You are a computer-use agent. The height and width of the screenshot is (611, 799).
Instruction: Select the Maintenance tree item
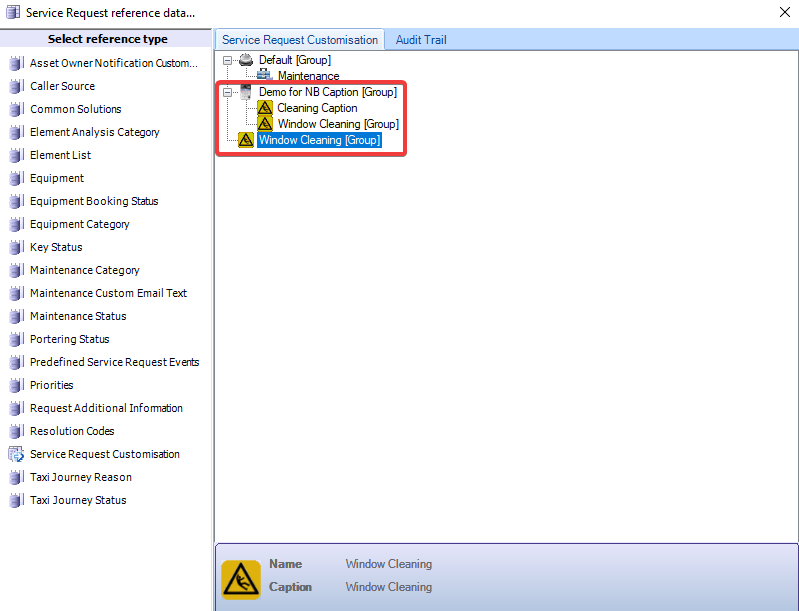coord(308,76)
